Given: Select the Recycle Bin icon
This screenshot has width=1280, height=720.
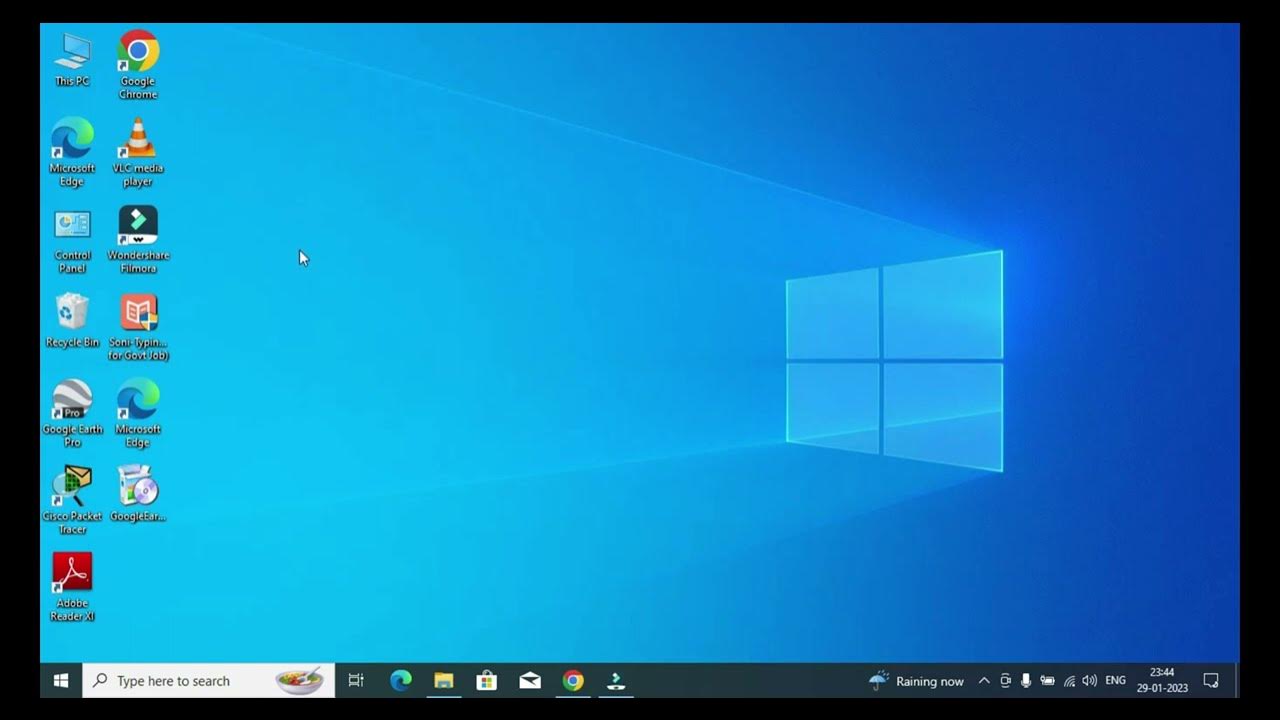Looking at the screenshot, I should [72, 321].
